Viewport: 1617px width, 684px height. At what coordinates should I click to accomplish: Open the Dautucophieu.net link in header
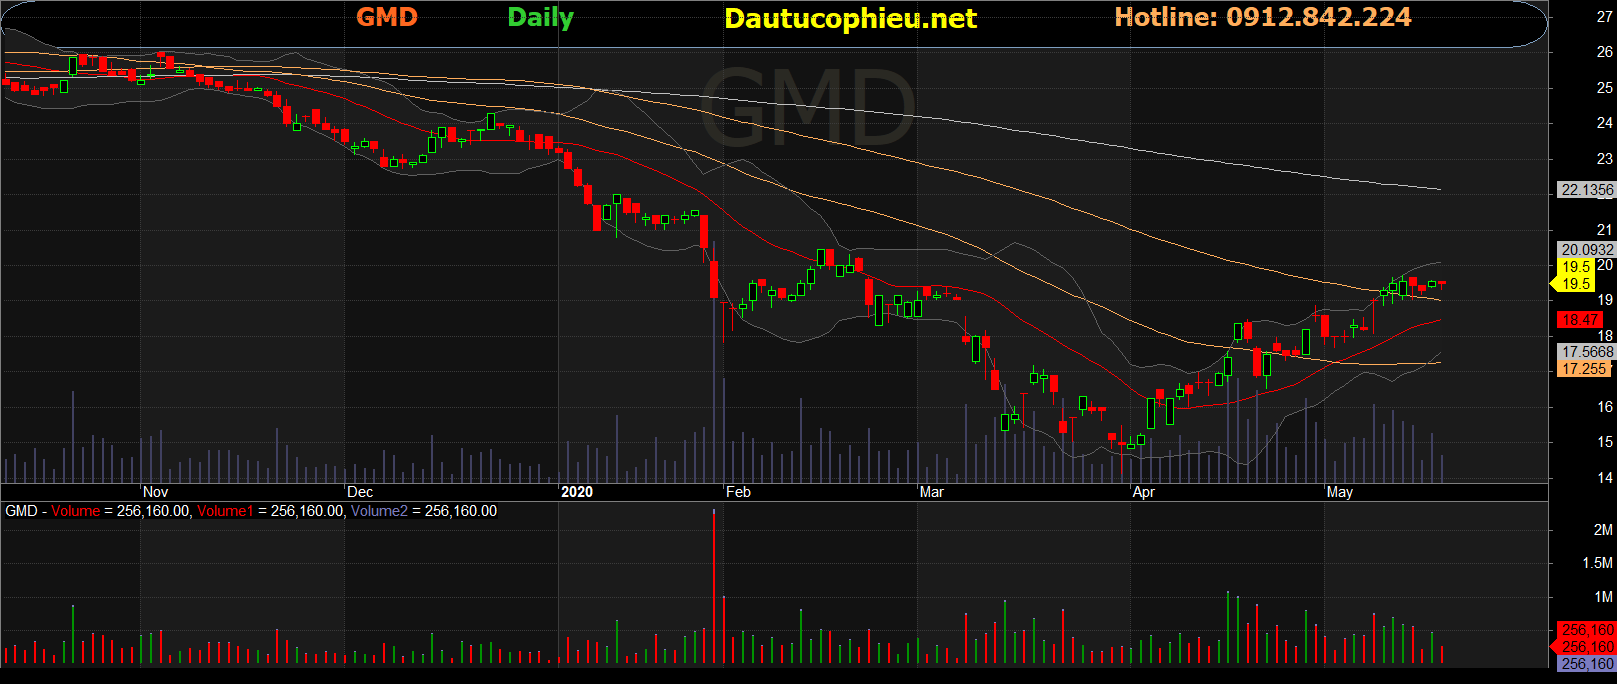pyautogui.click(x=850, y=19)
